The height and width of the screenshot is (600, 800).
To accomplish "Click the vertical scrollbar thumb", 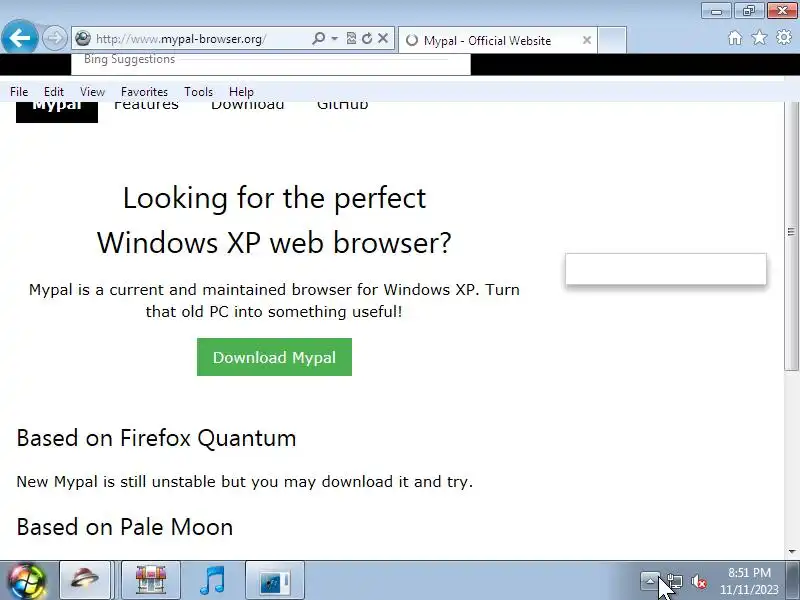I will [791, 236].
